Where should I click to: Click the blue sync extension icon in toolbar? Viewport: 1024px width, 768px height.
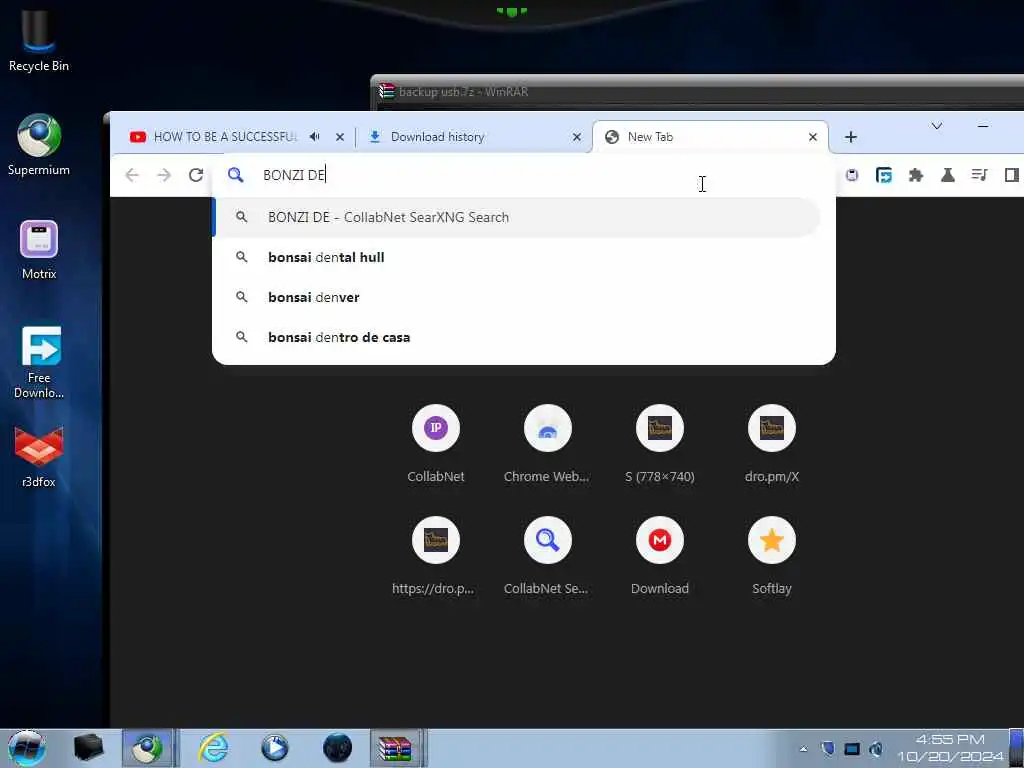coord(884,175)
